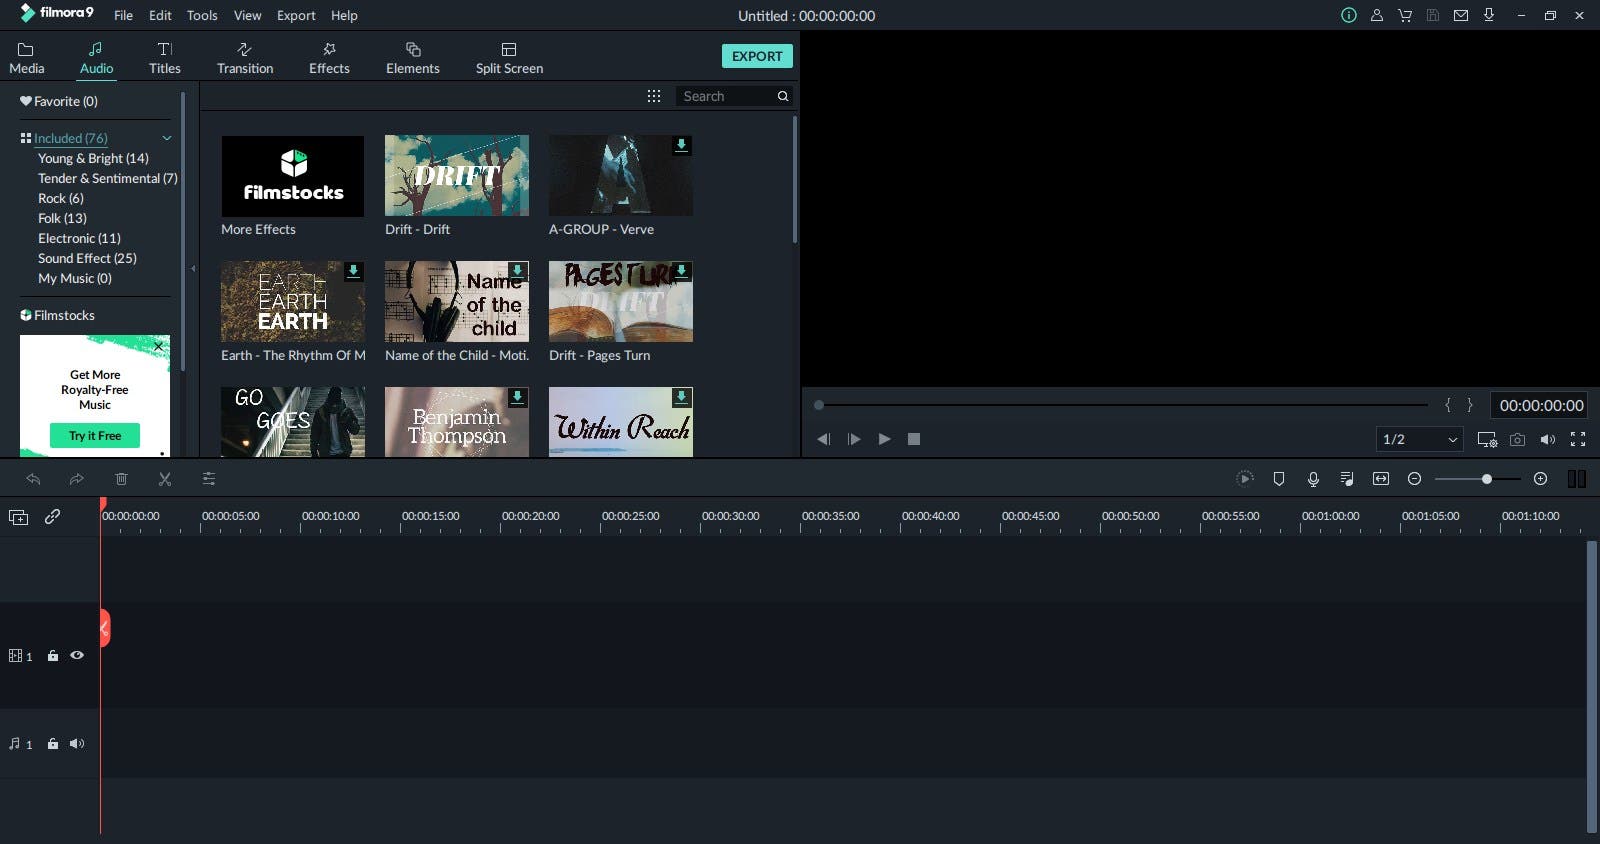This screenshot has height=844, width=1600.
Task: Open the File menu
Action: [x=123, y=15]
